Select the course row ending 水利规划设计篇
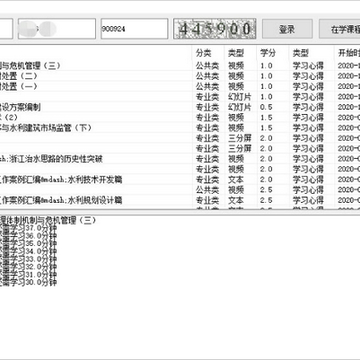This screenshot has width=360, height=360. (x=180, y=200)
